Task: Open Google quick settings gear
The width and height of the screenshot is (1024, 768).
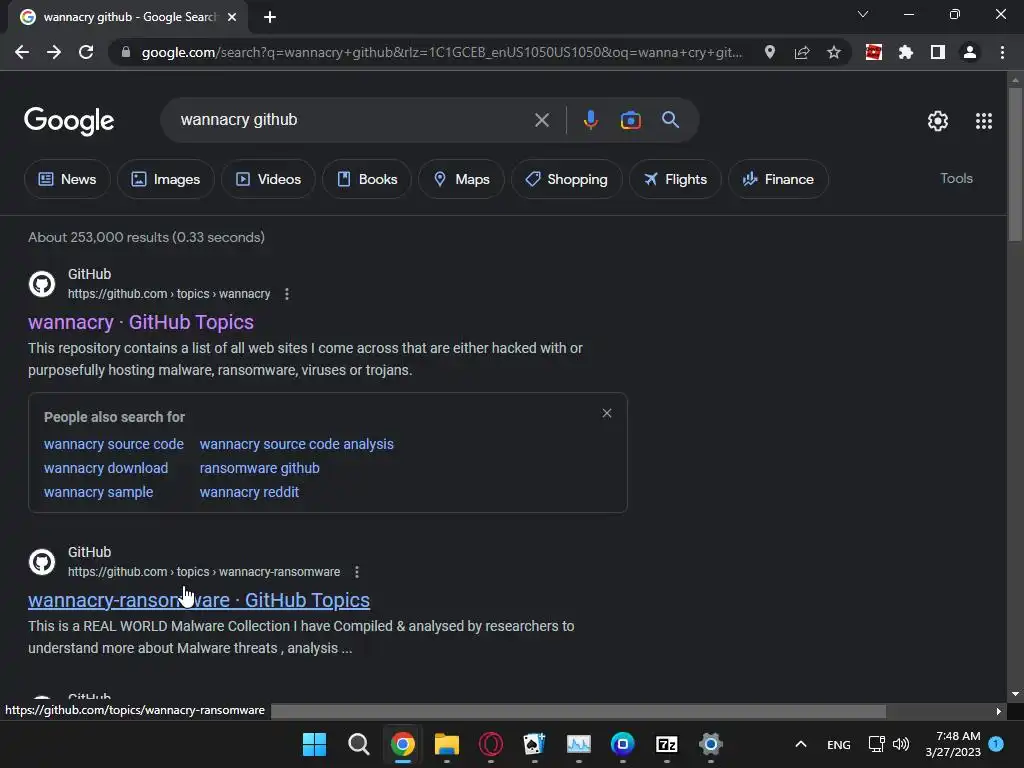Action: point(938,121)
